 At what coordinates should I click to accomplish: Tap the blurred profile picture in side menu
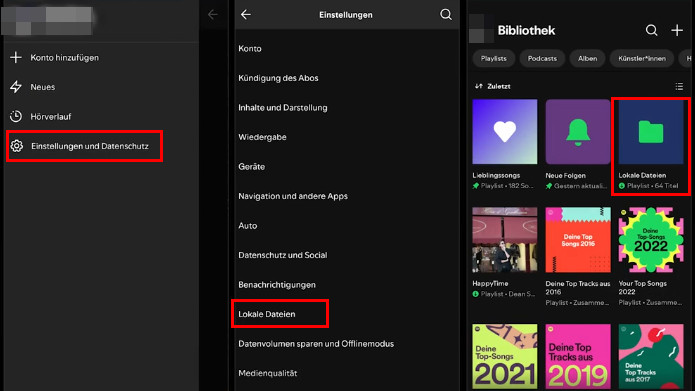[47, 20]
